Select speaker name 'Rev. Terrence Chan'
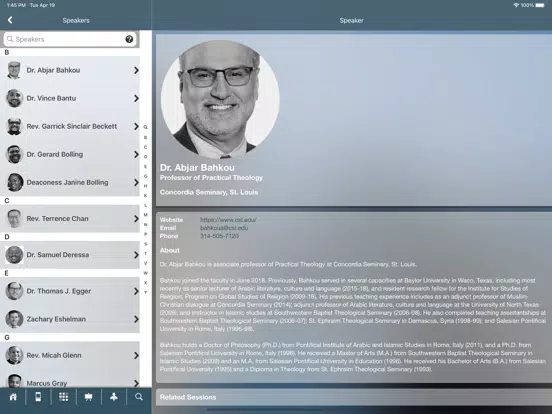 point(57,219)
